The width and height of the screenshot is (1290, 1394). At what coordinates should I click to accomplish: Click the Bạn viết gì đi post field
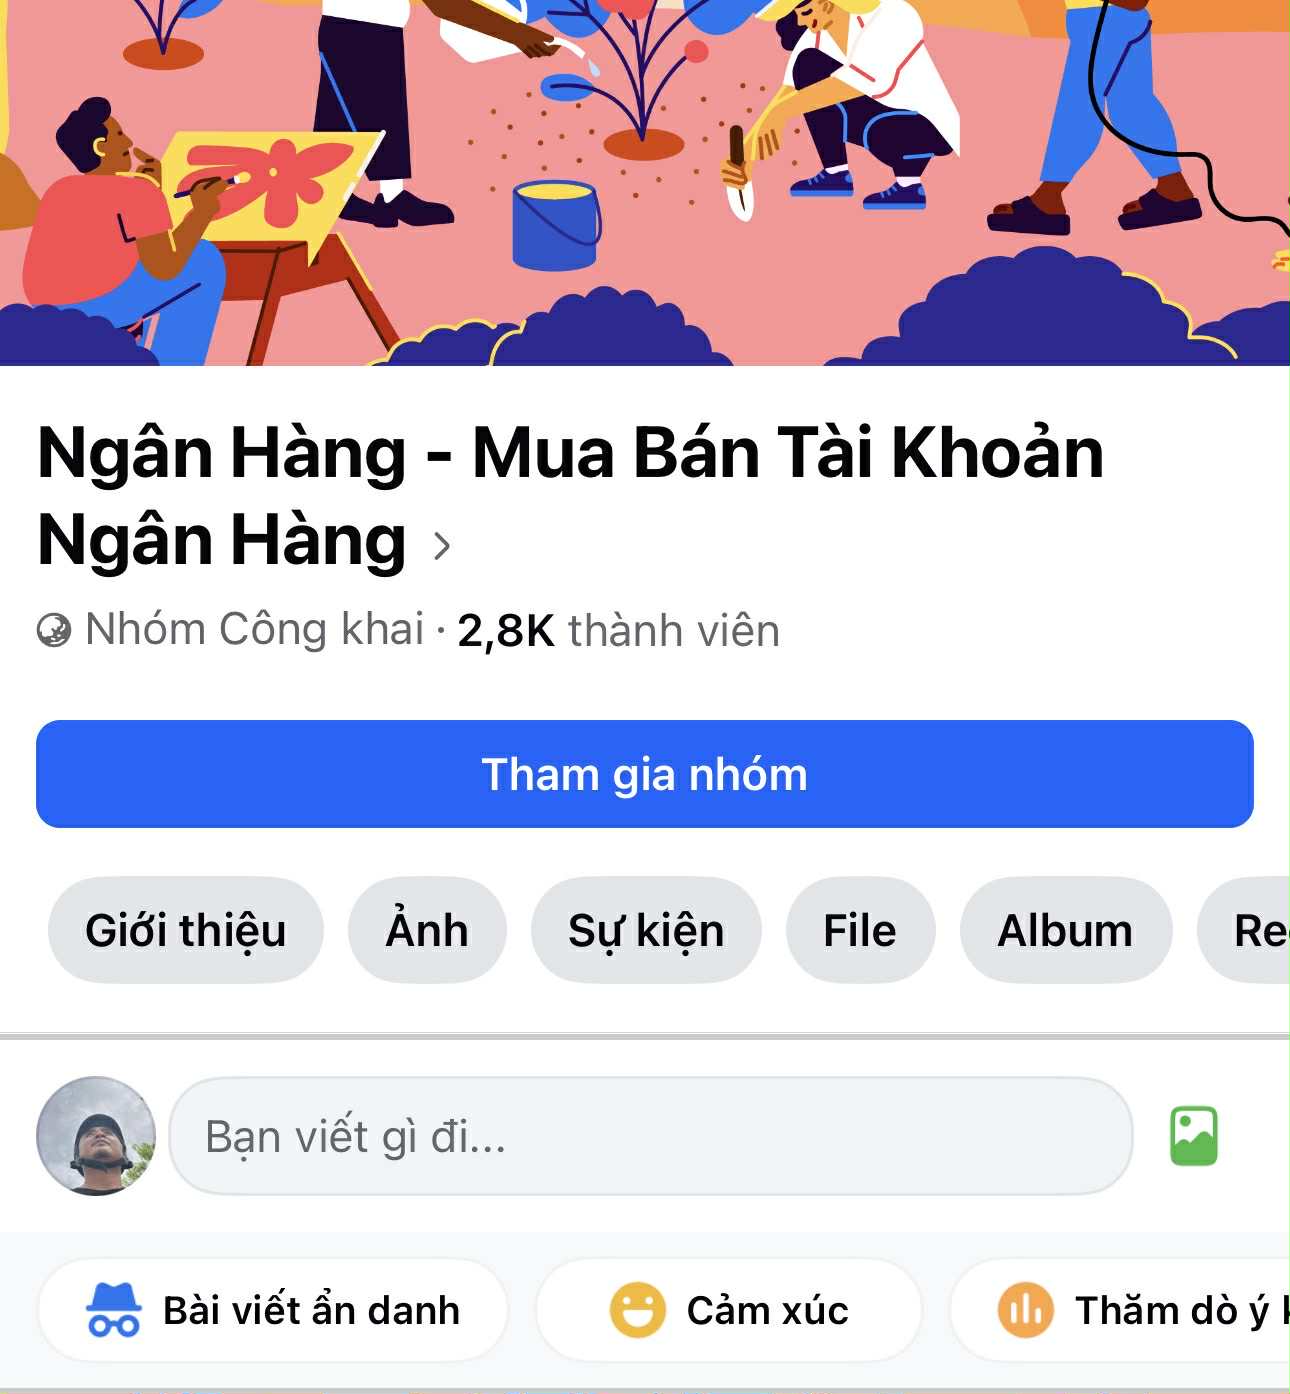[x=651, y=1136]
